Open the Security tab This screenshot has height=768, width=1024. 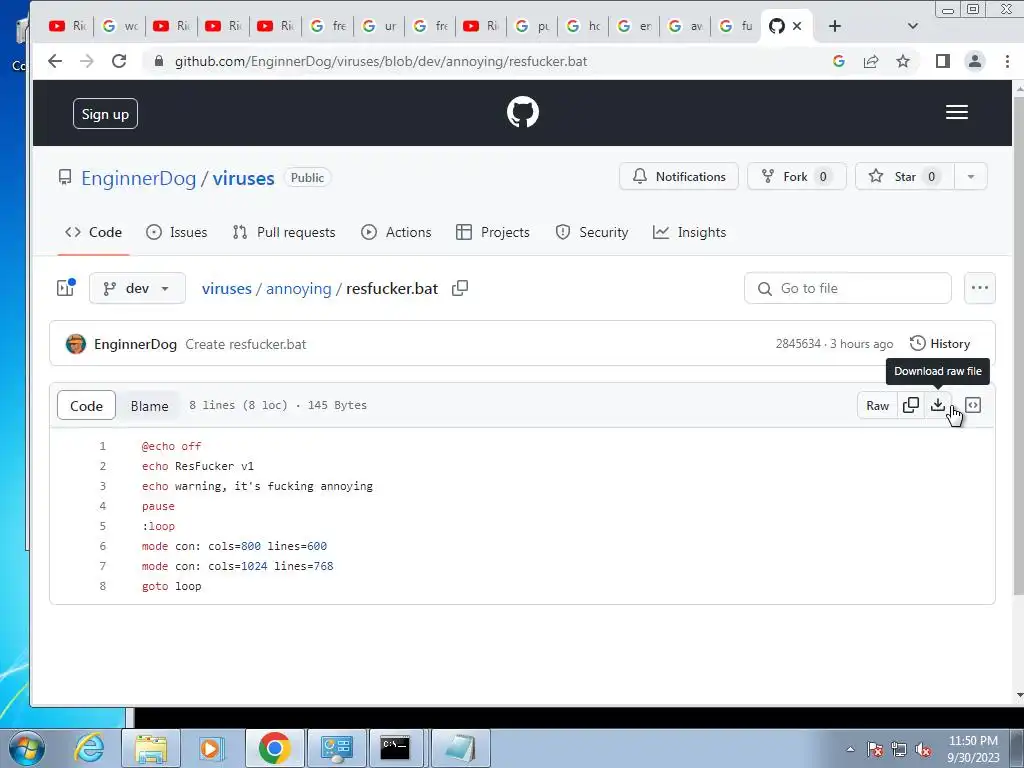pyautogui.click(x=592, y=232)
